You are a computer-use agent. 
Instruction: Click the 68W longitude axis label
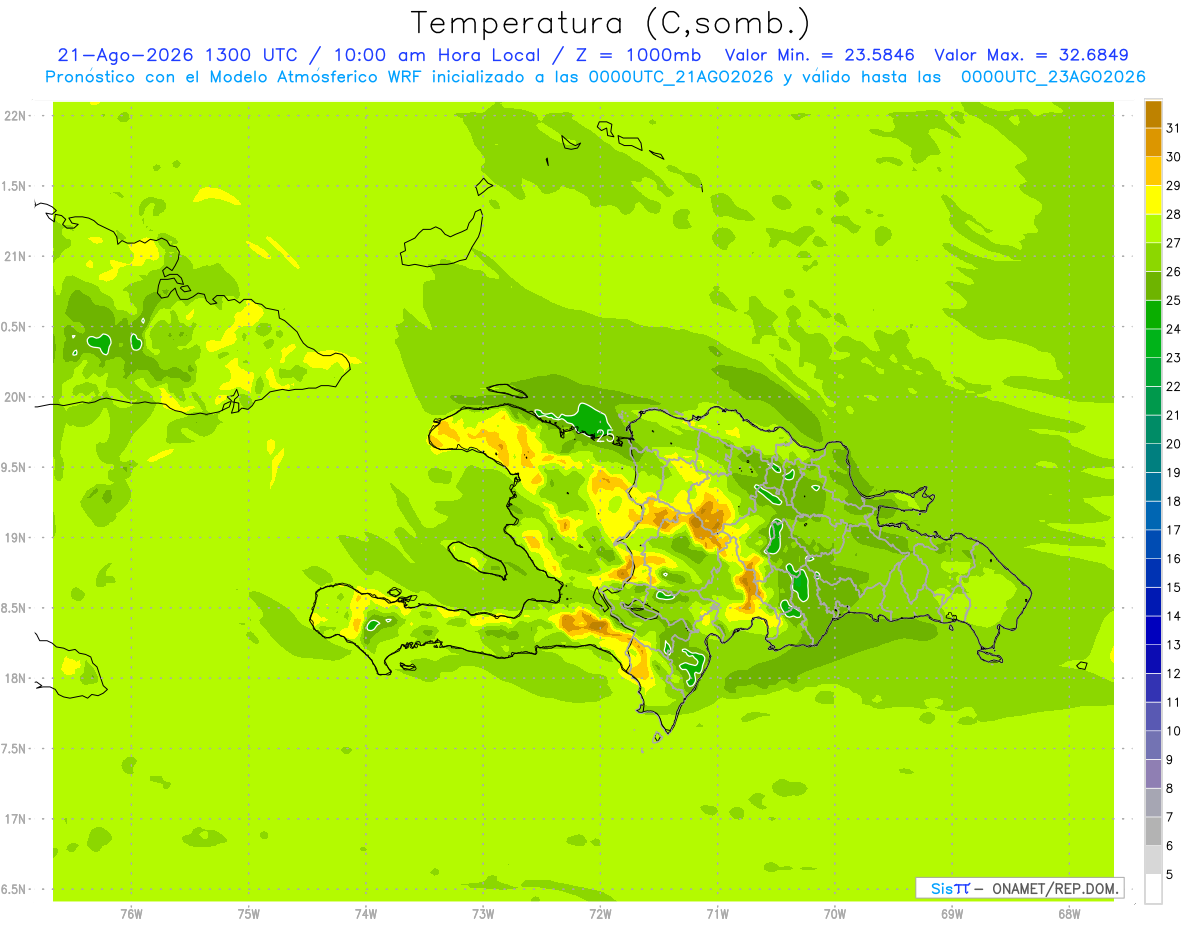tap(1069, 913)
